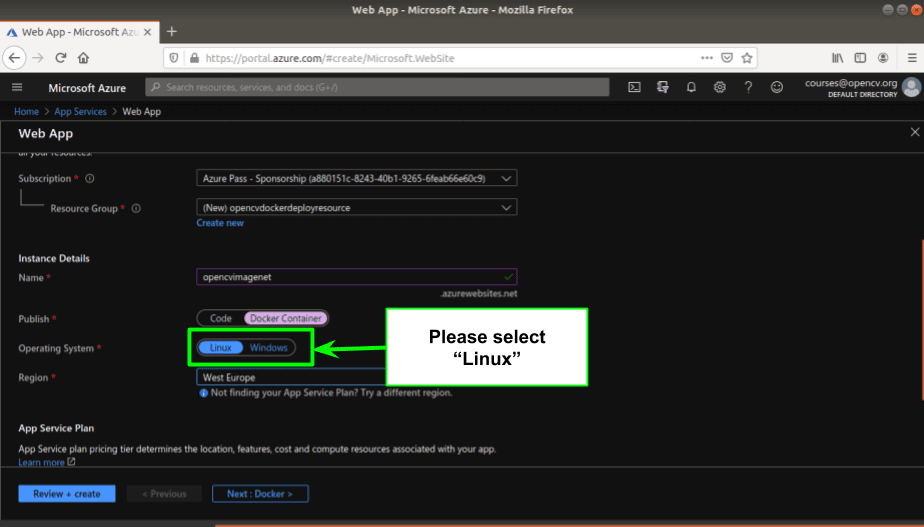
Task: Reload the Azure portal page
Action: 60,58
